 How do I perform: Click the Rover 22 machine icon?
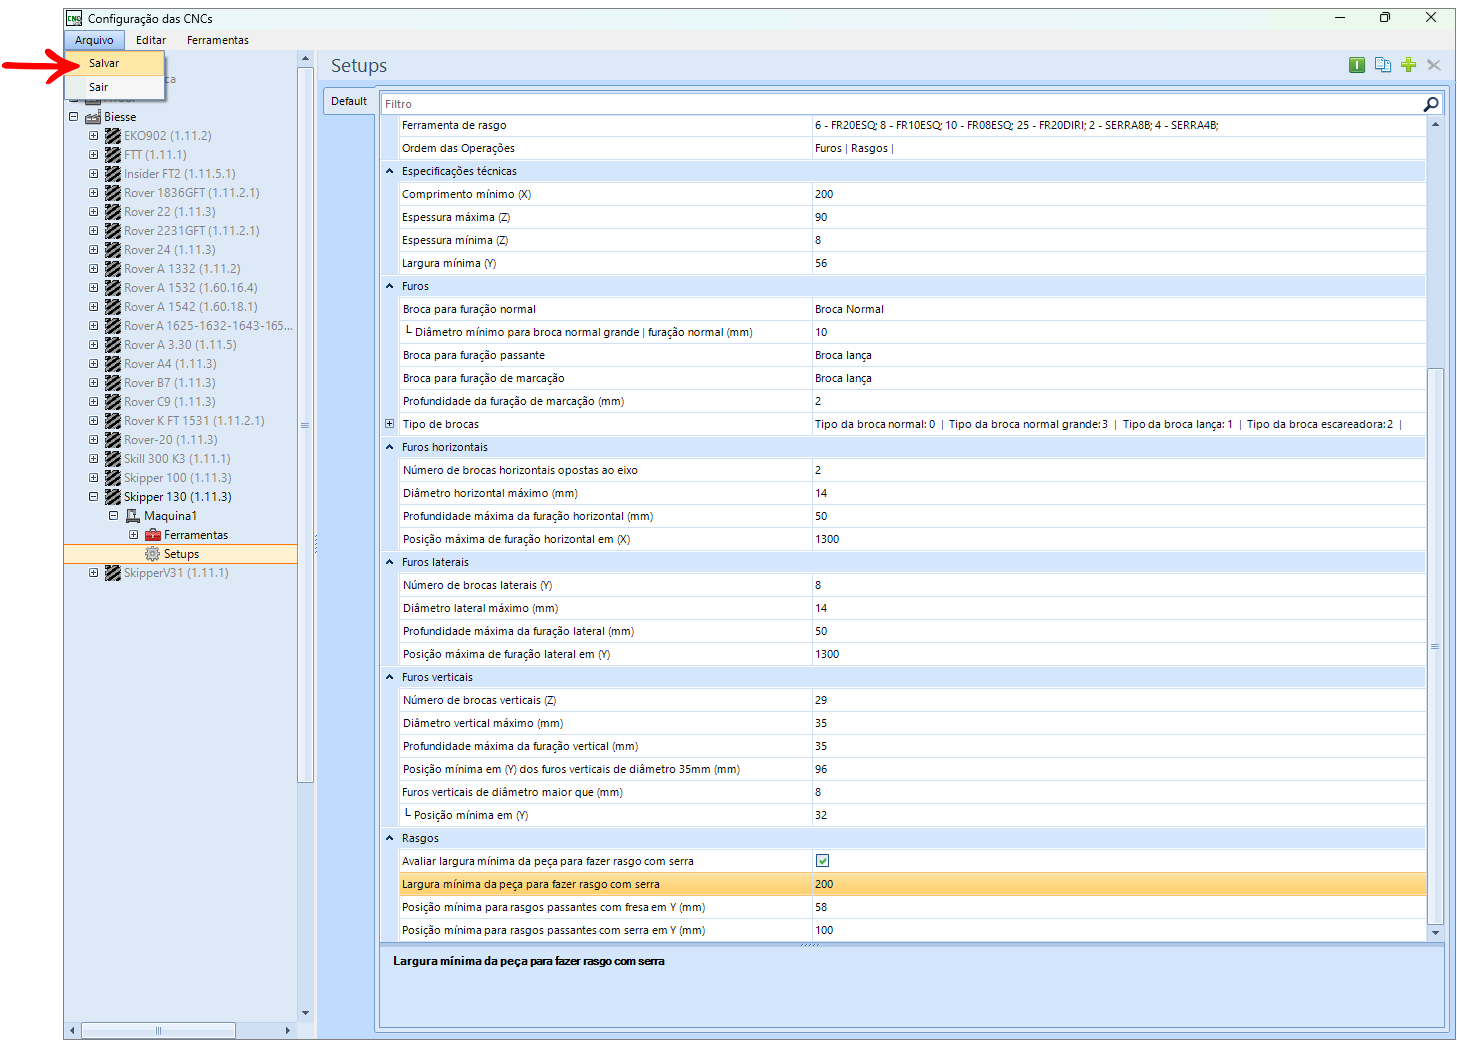tap(113, 212)
